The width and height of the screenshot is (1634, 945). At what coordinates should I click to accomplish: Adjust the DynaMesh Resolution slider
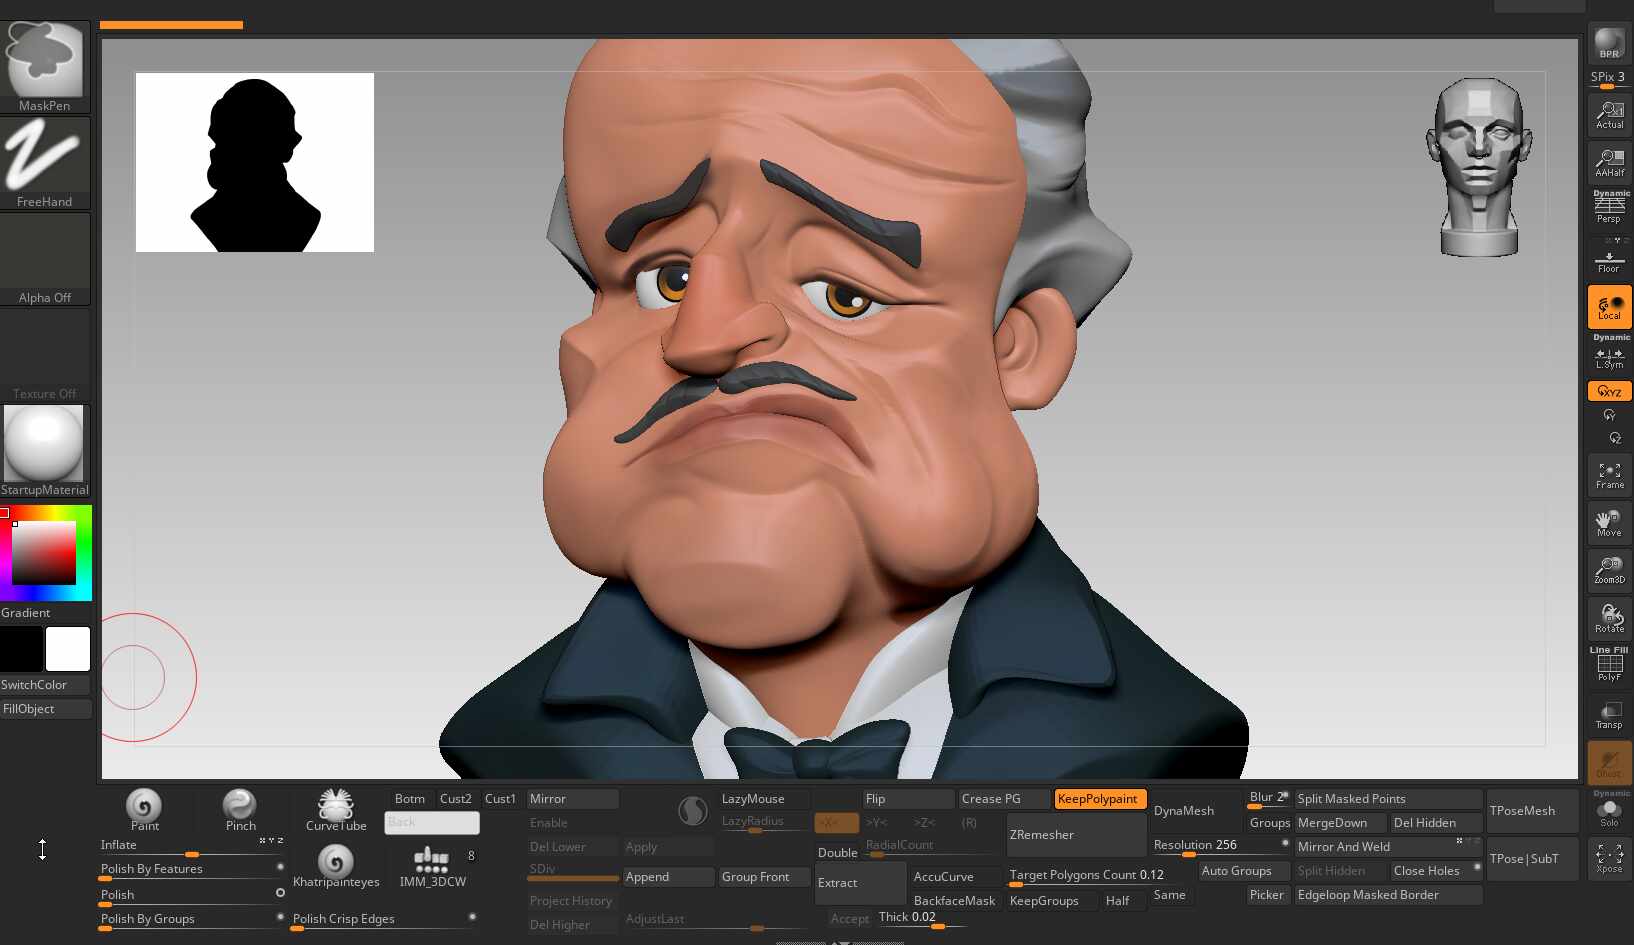click(1221, 847)
